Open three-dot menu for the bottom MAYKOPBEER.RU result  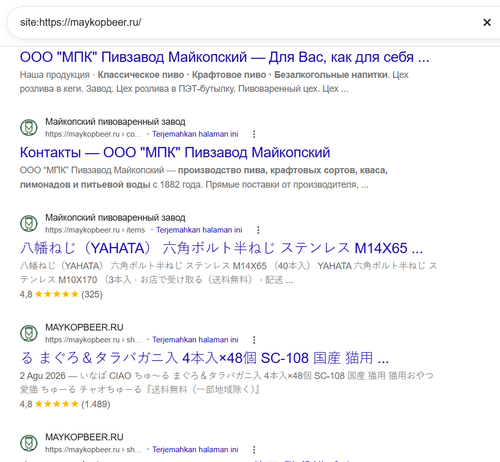254,449
